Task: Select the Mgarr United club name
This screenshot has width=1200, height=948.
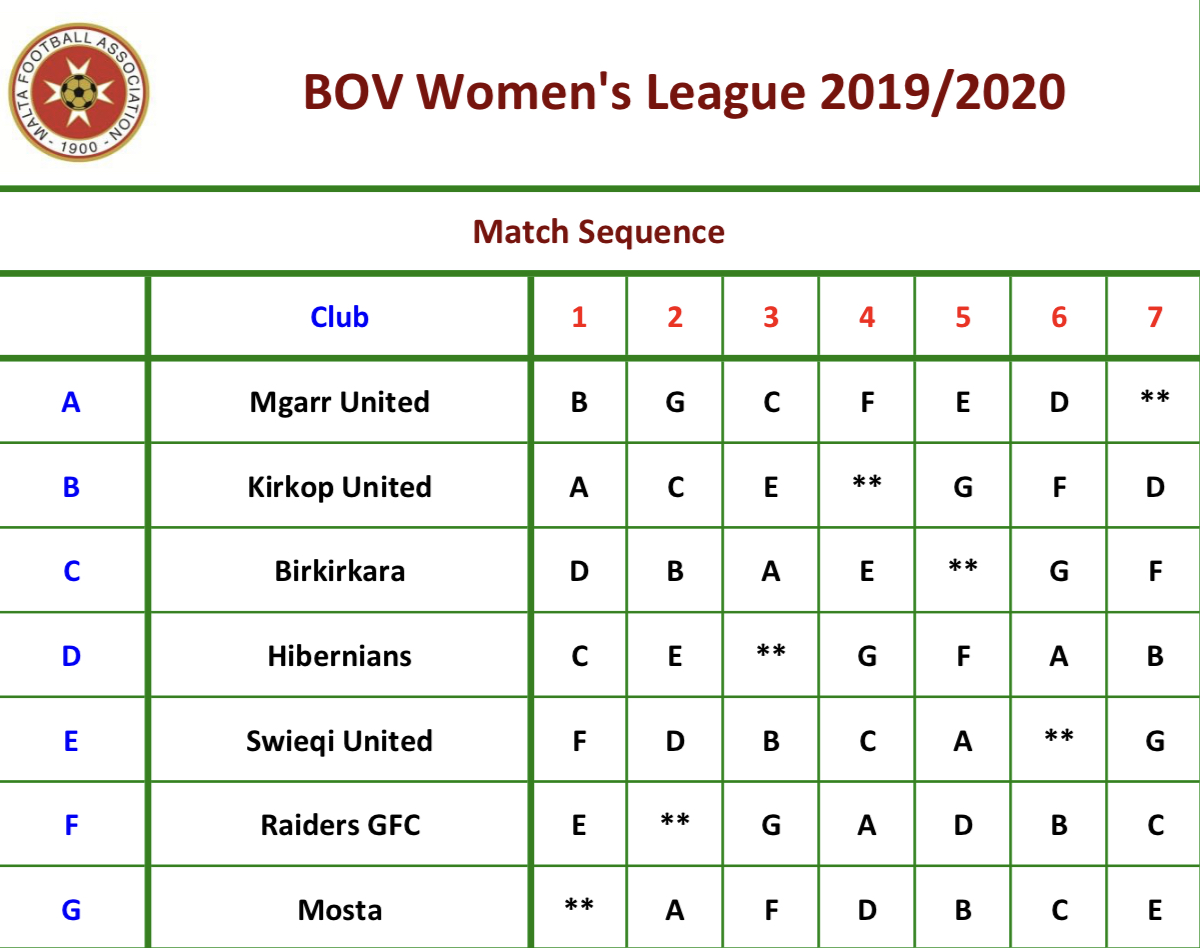Action: pos(339,402)
